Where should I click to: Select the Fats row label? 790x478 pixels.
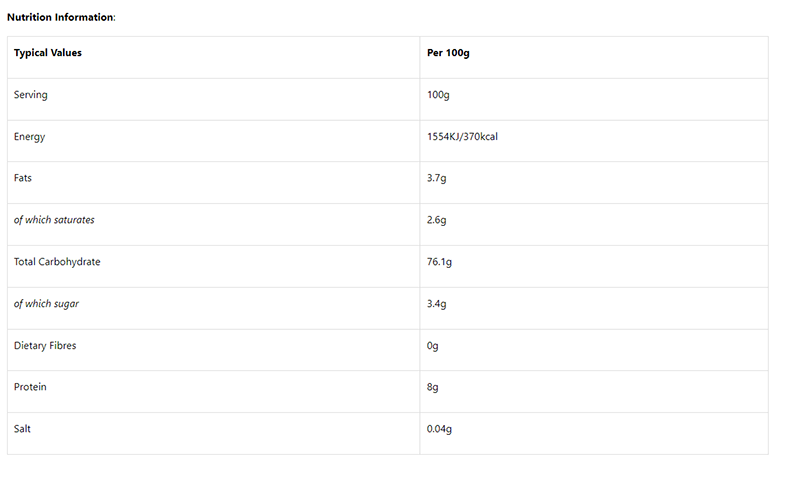23,178
